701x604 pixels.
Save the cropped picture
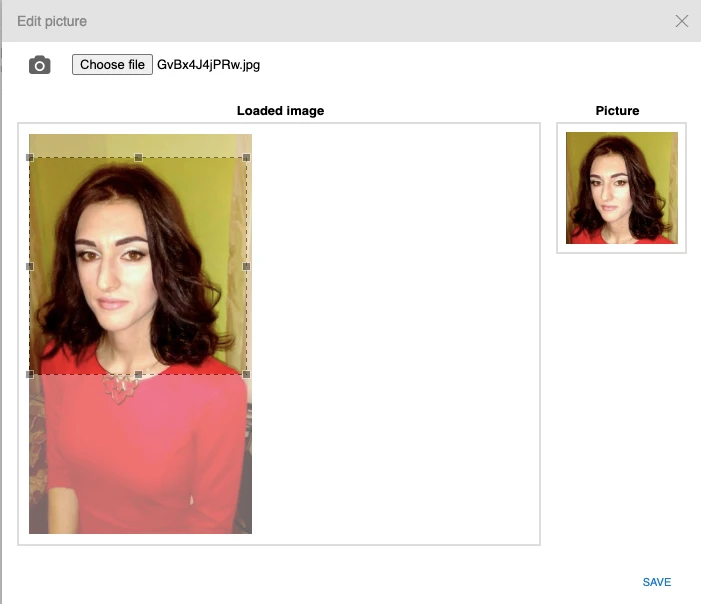(x=656, y=582)
